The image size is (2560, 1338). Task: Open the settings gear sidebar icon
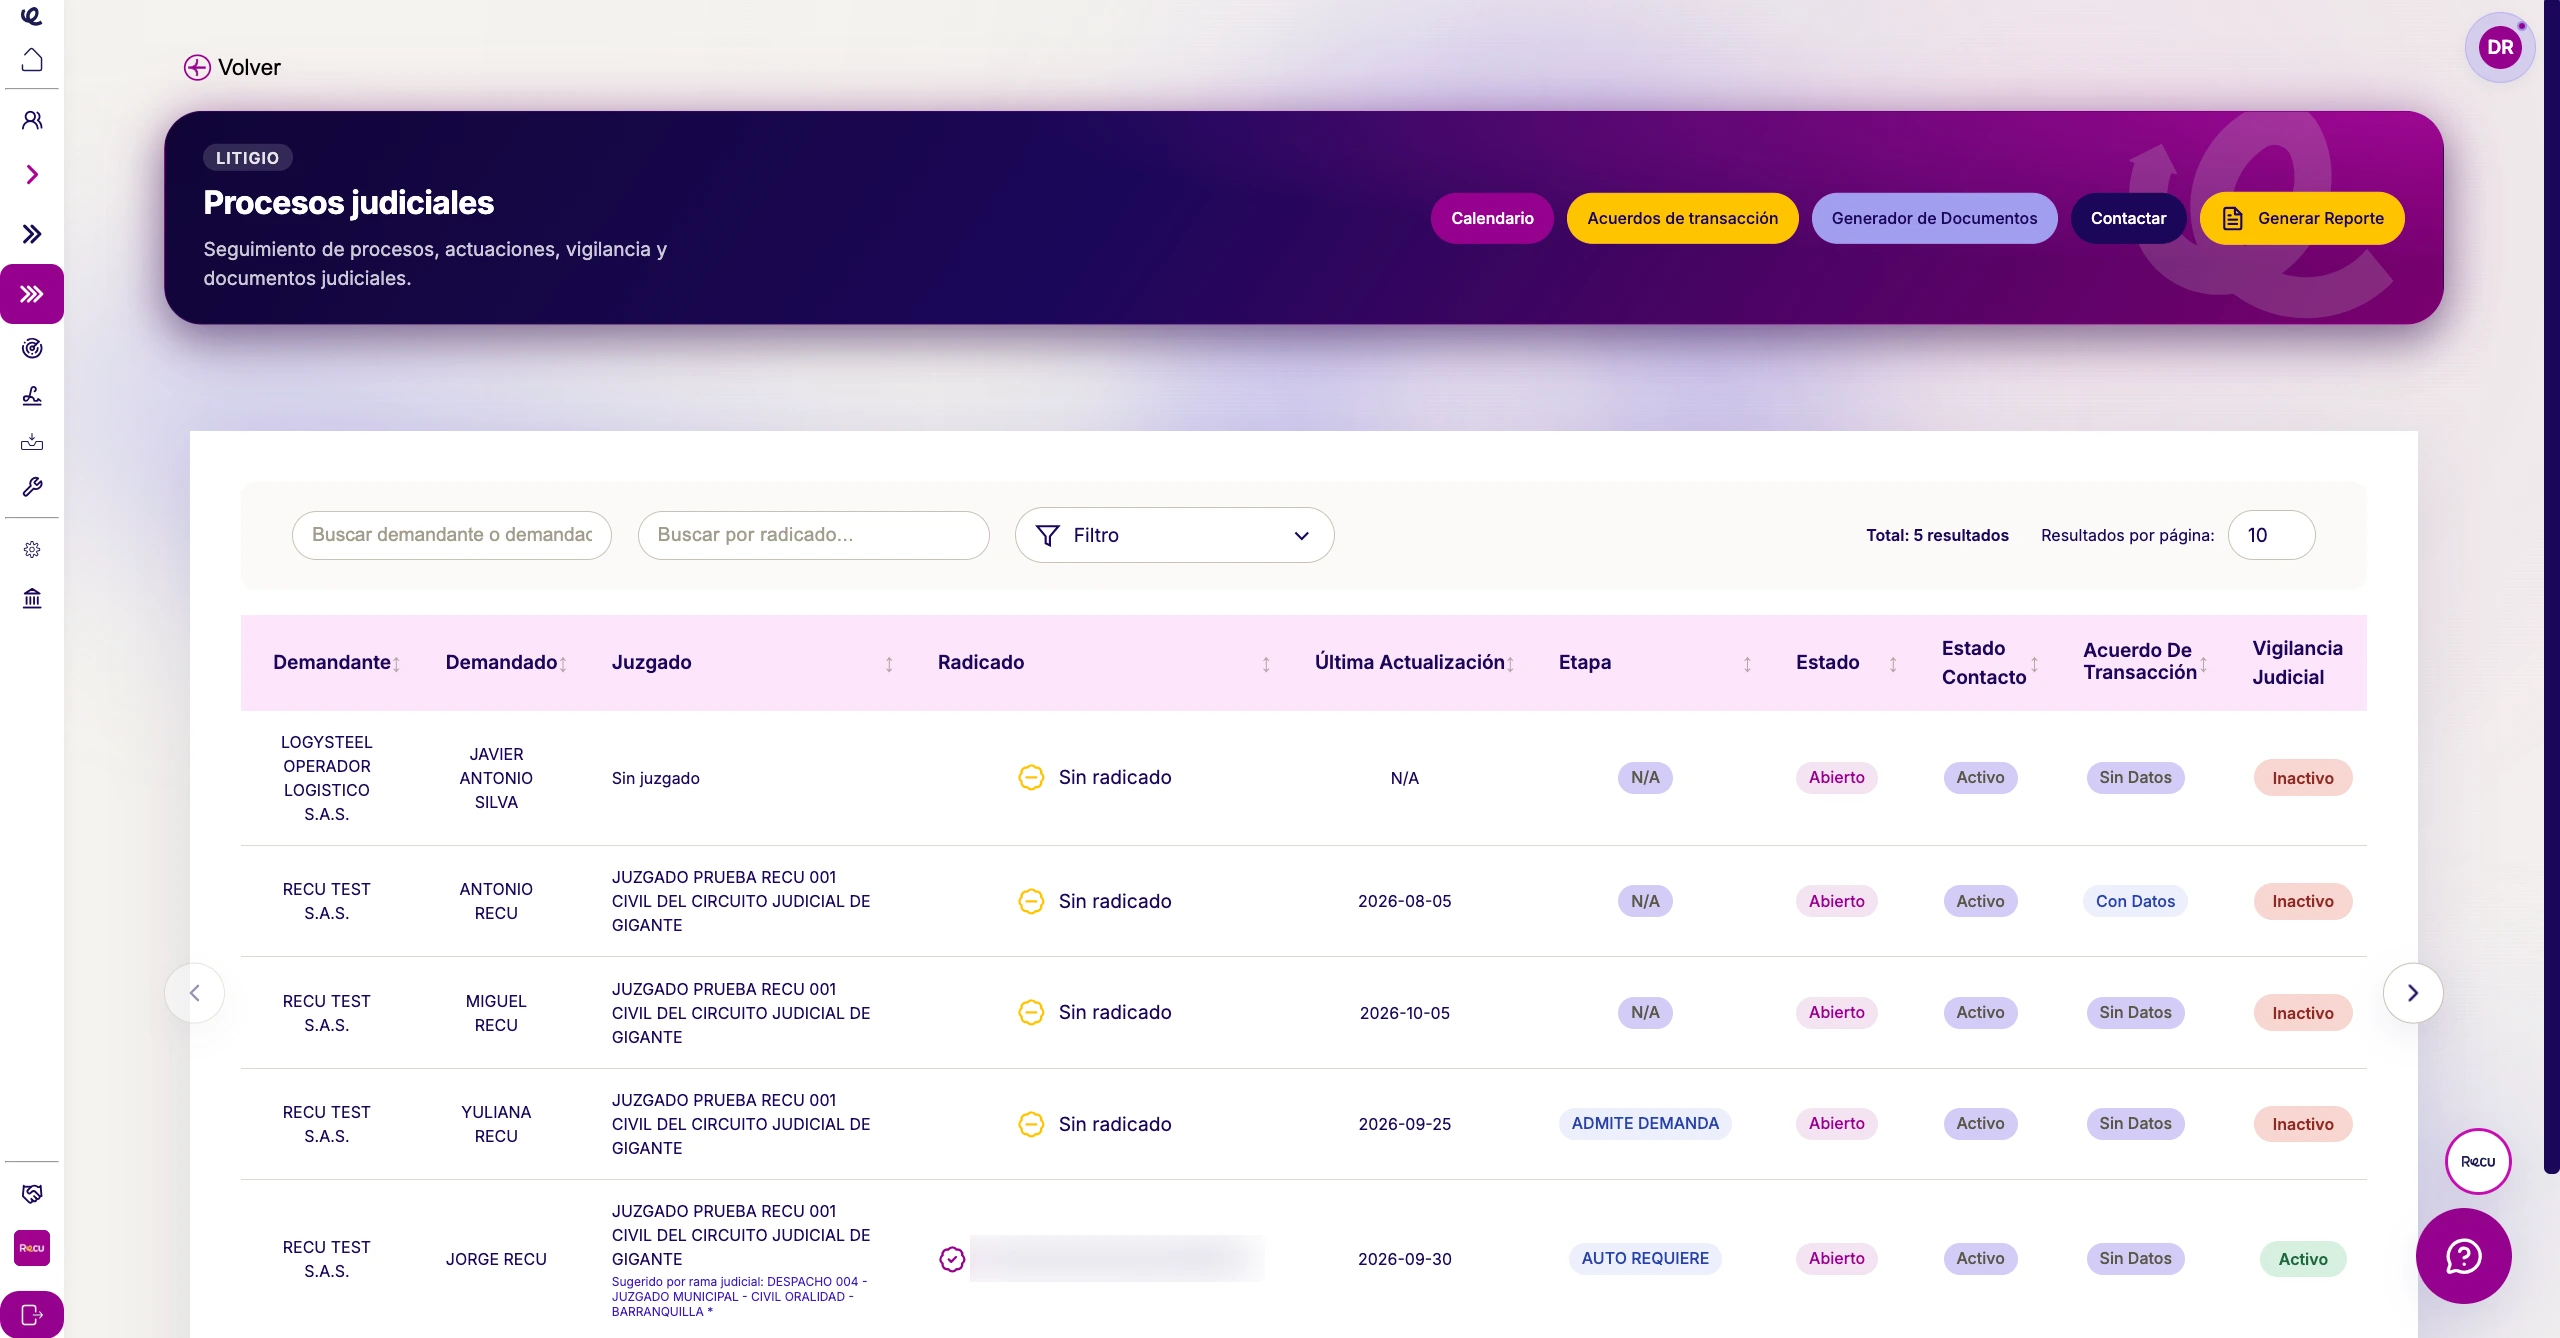click(x=32, y=550)
